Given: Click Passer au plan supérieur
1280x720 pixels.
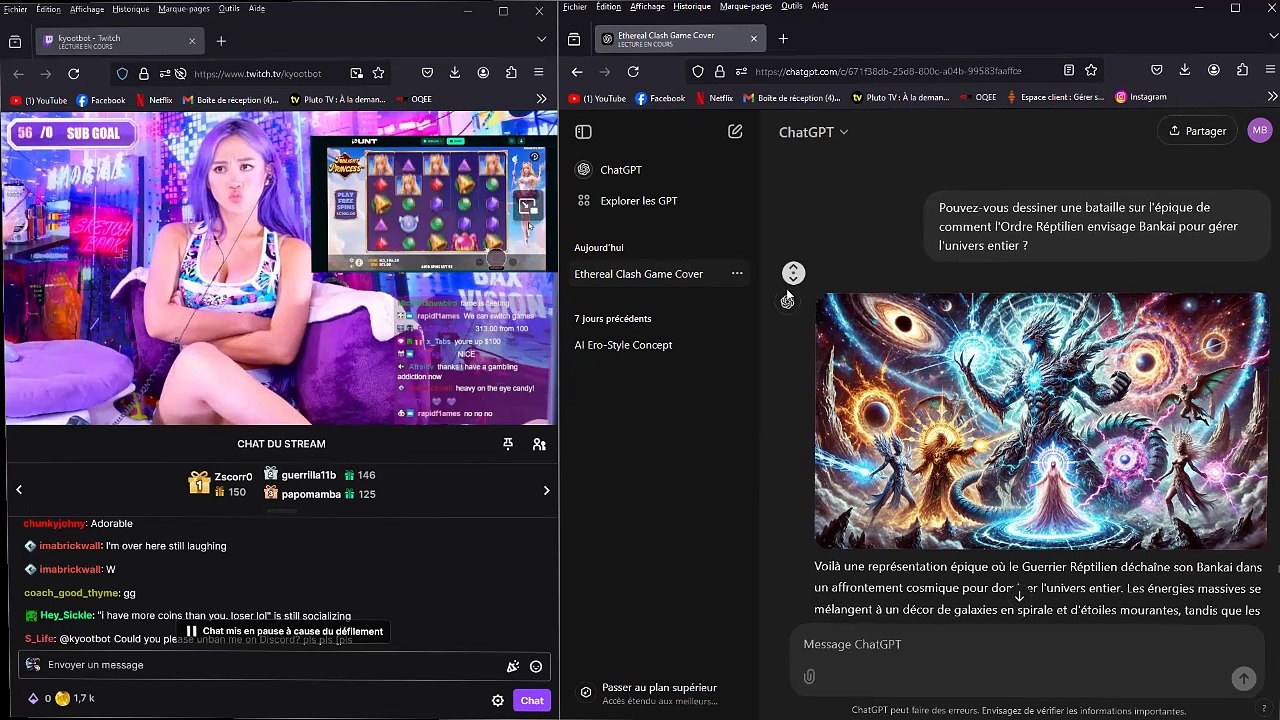Looking at the screenshot, I should (659, 688).
